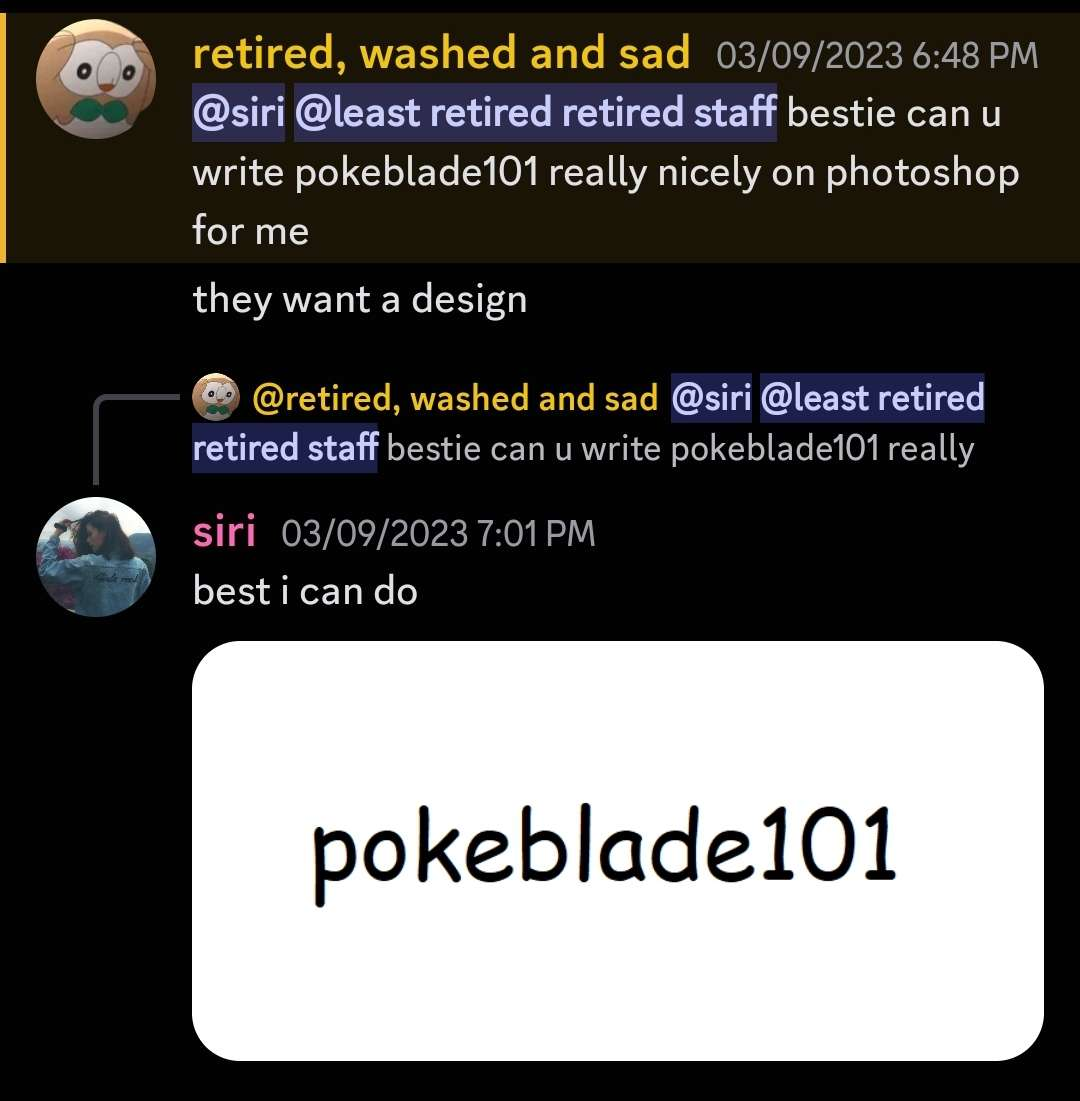Open the pokeblade101 image attachment
This screenshot has width=1080, height=1101.
click(617, 850)
